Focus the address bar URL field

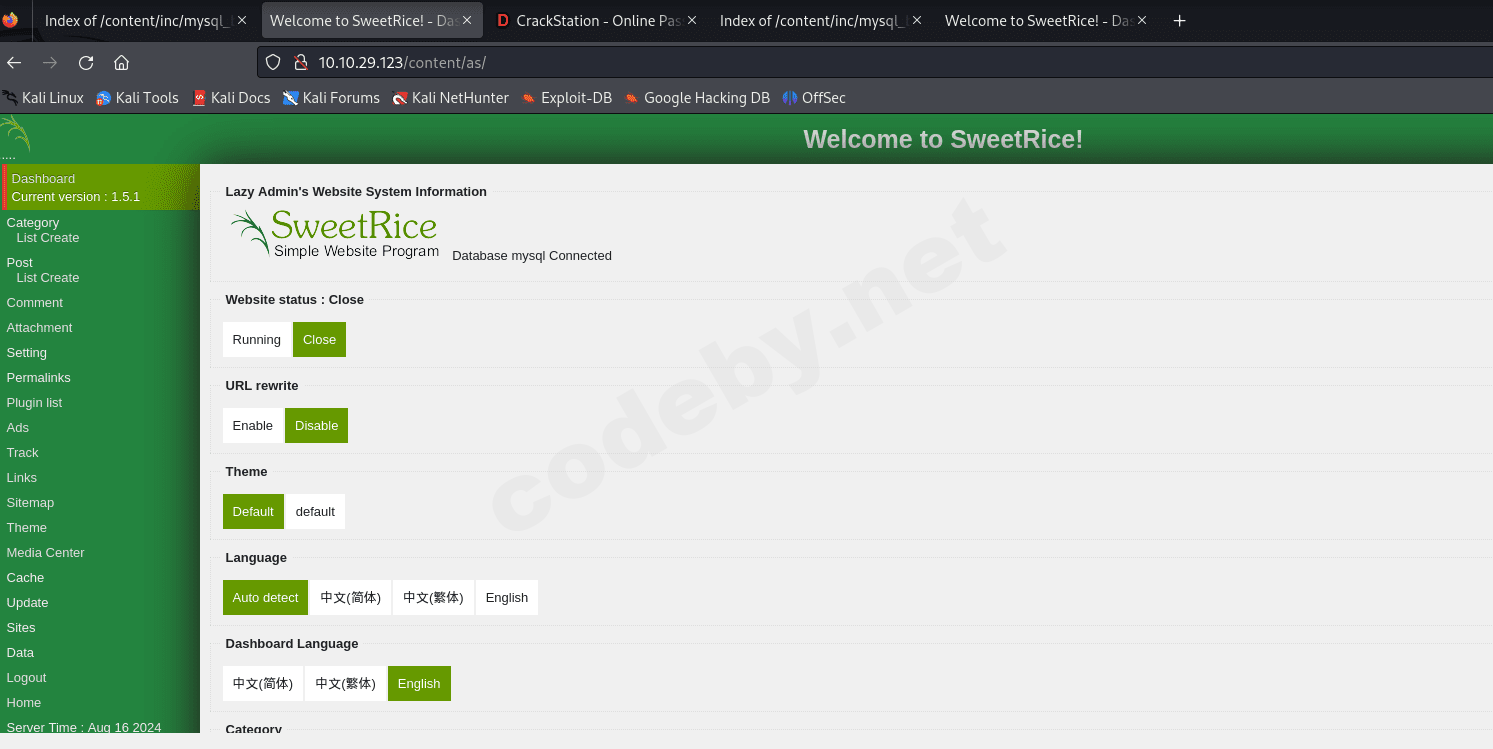[x=875, y=62]
